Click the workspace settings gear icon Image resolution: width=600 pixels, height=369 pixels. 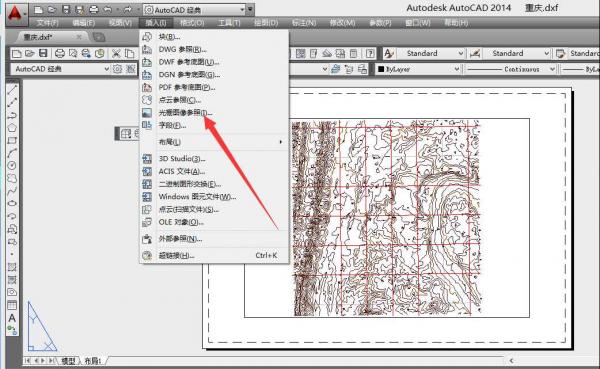click(117, 69)
